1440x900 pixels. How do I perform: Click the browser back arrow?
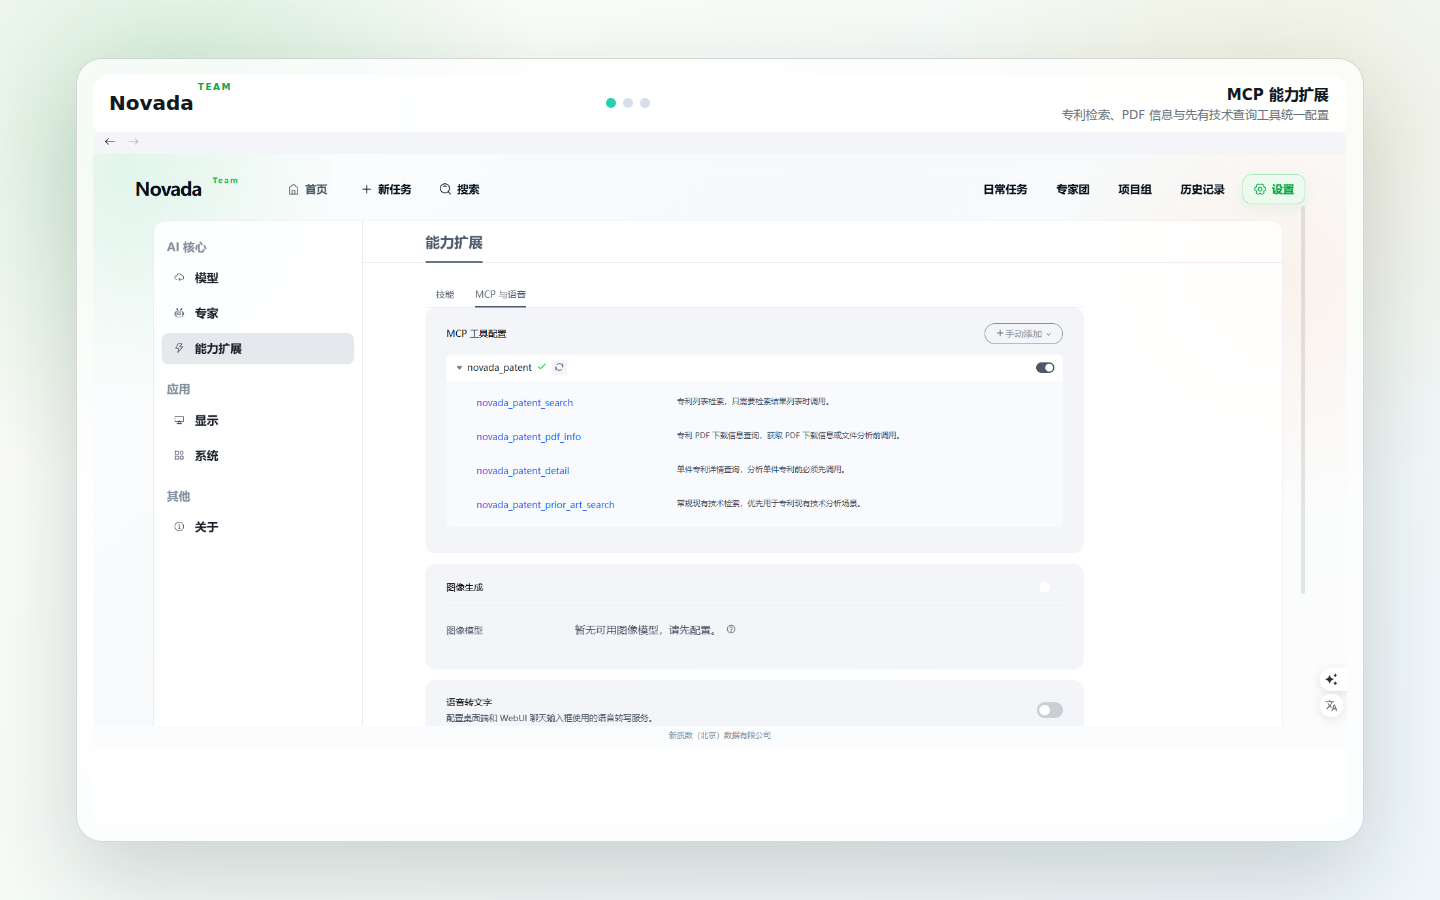point(110,141)
